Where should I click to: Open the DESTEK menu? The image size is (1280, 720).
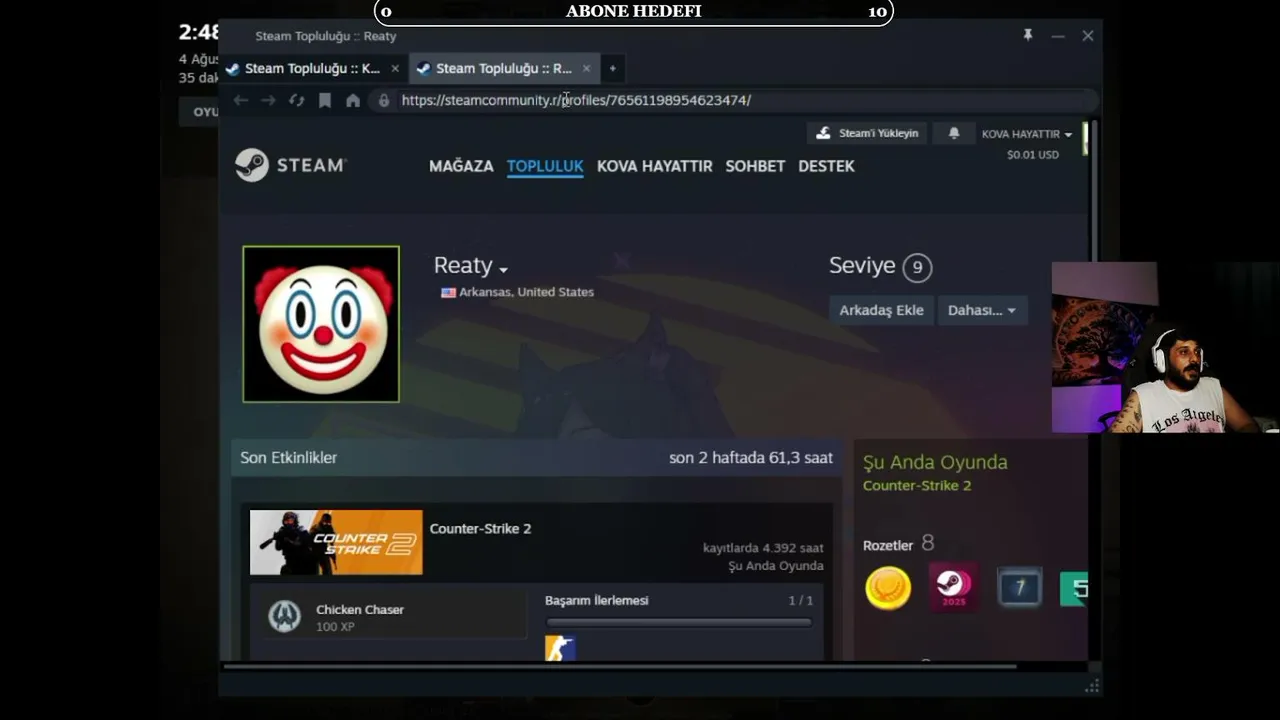click(x=826, y=166)
